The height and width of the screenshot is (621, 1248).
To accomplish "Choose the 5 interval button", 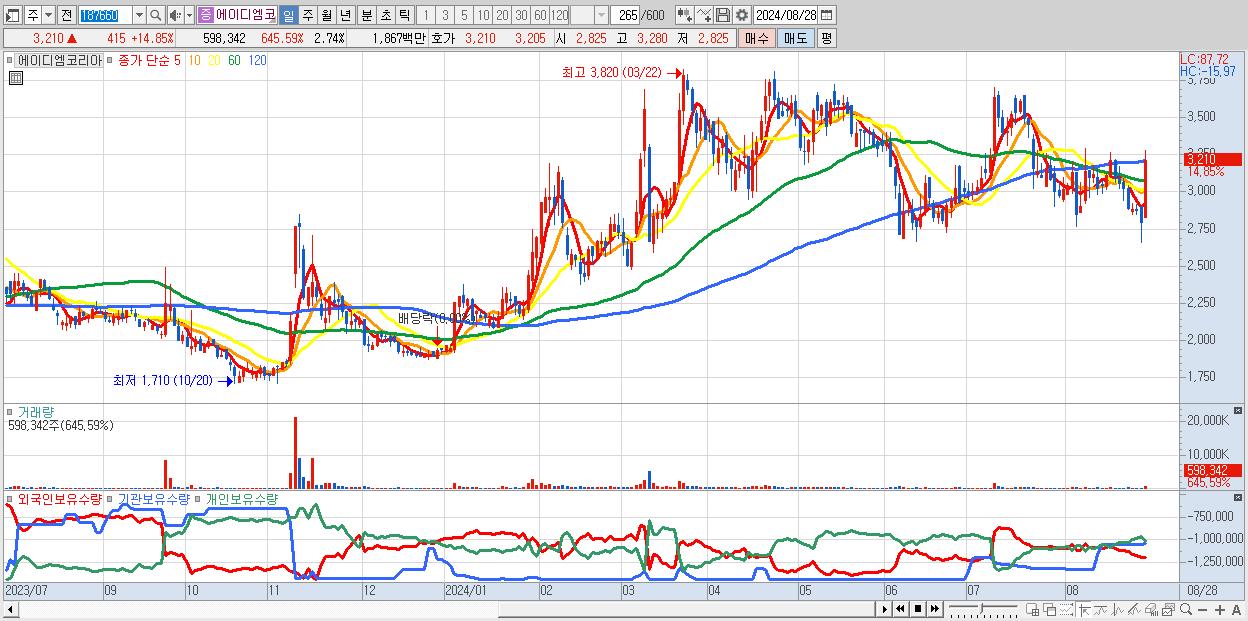I will click(464, 15).
